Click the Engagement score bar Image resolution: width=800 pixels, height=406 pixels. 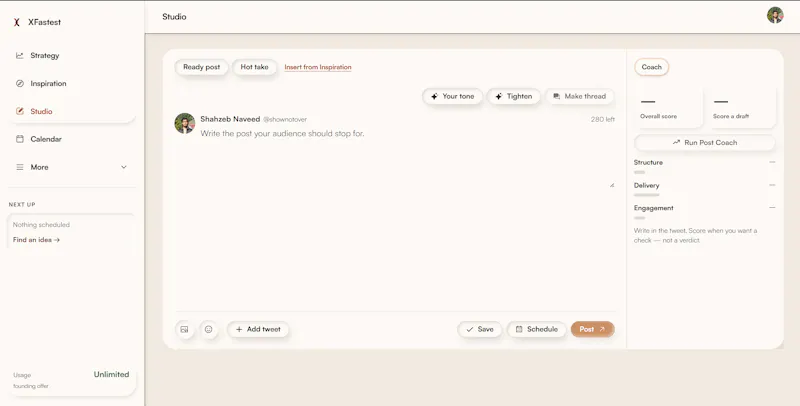(639, 218)
